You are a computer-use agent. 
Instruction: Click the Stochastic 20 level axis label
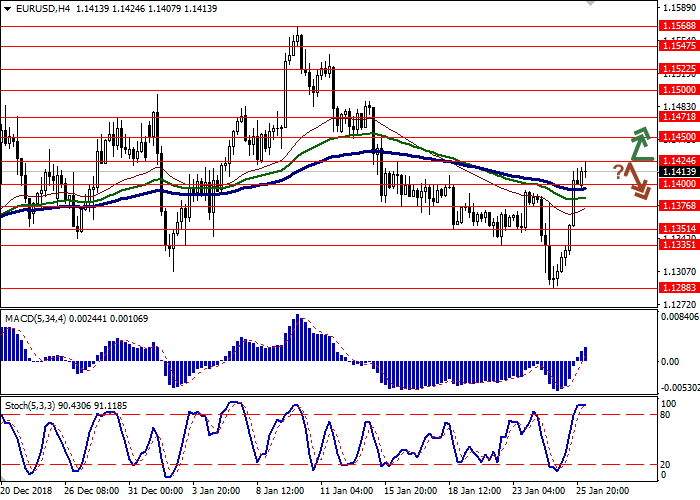pos(667,464)
